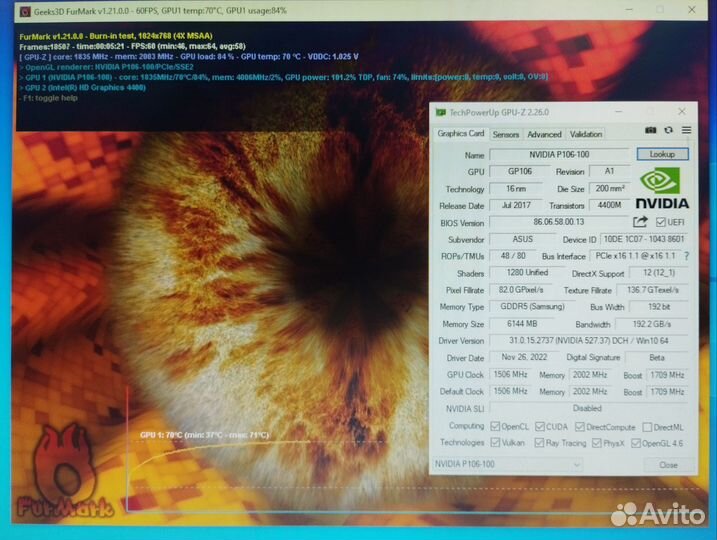
Task: Toggle the PhysX checkbox
Action: (x=596, y=443)
